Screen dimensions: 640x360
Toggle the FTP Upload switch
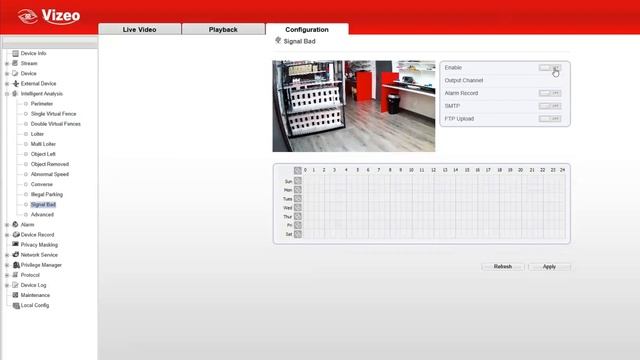coord(550,119)
